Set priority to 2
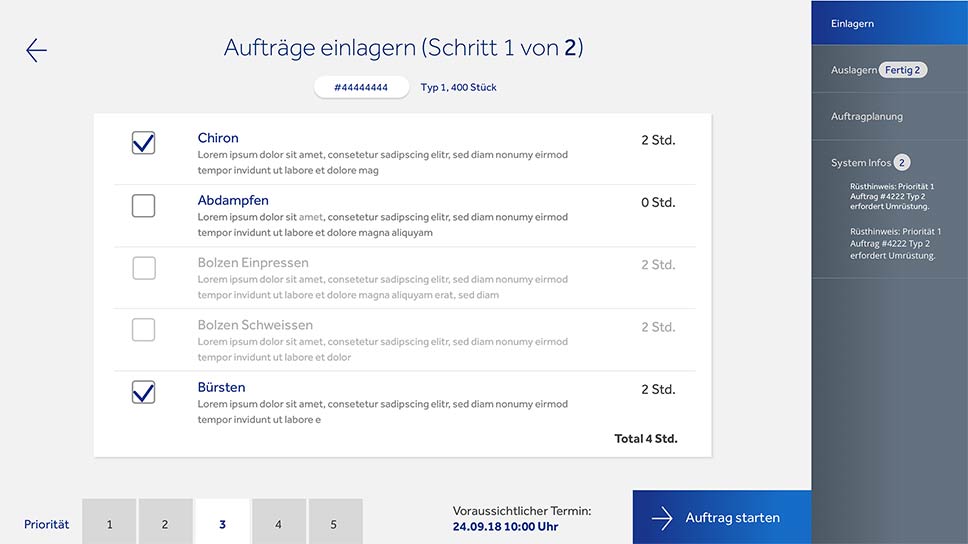The width and height of the screenshot is (968, 544). point(165,522)
